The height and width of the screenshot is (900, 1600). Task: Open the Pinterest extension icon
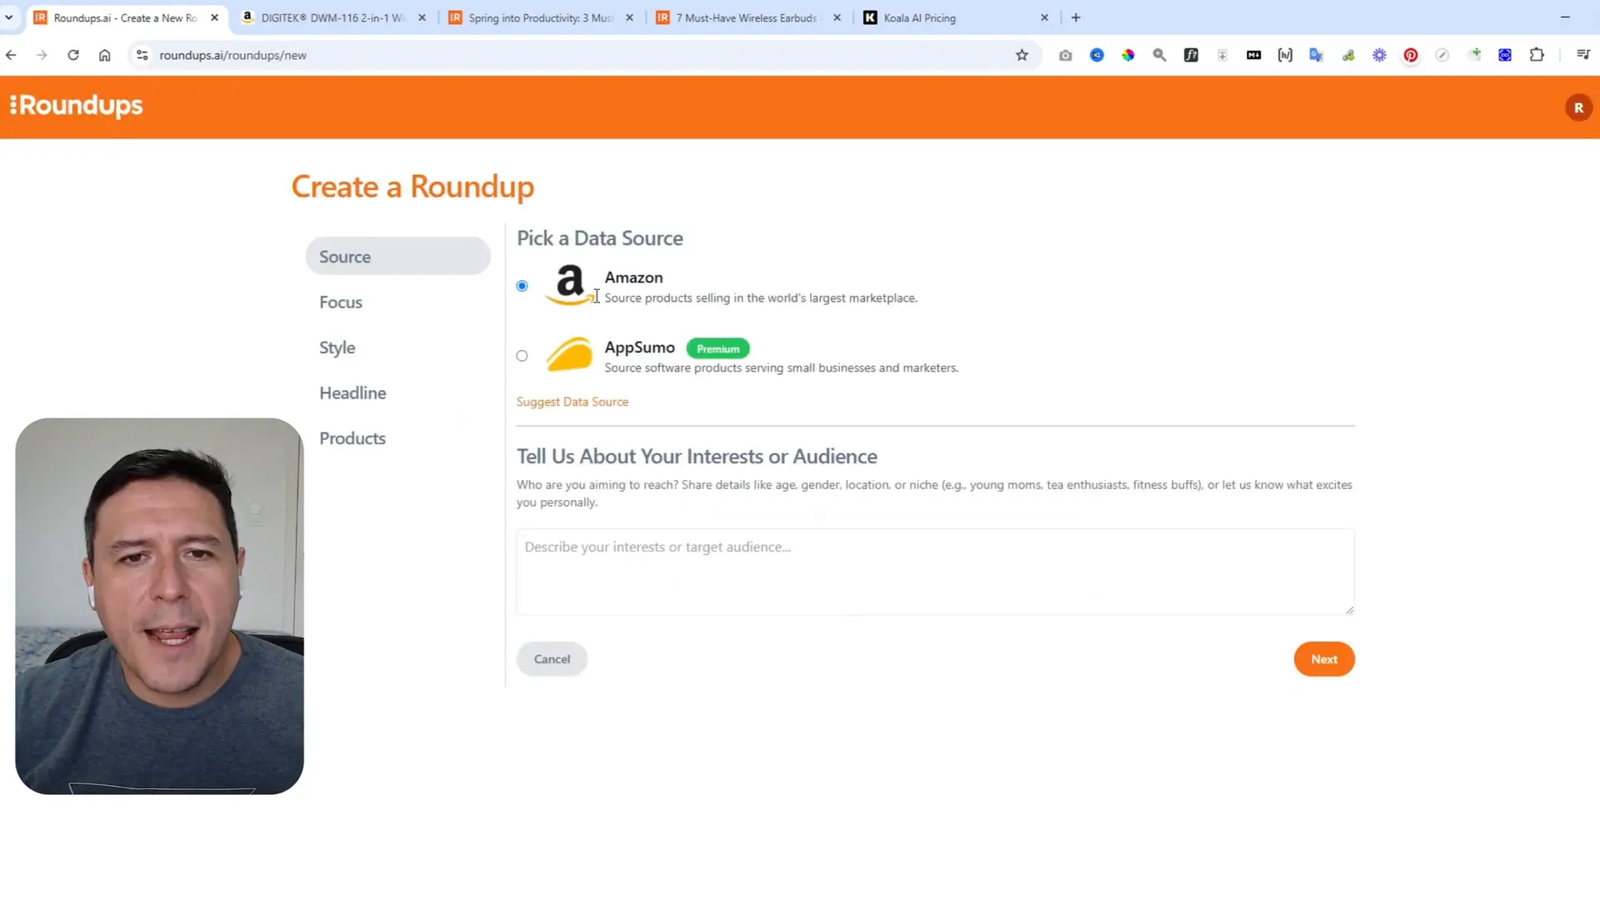pos(1410,55)
